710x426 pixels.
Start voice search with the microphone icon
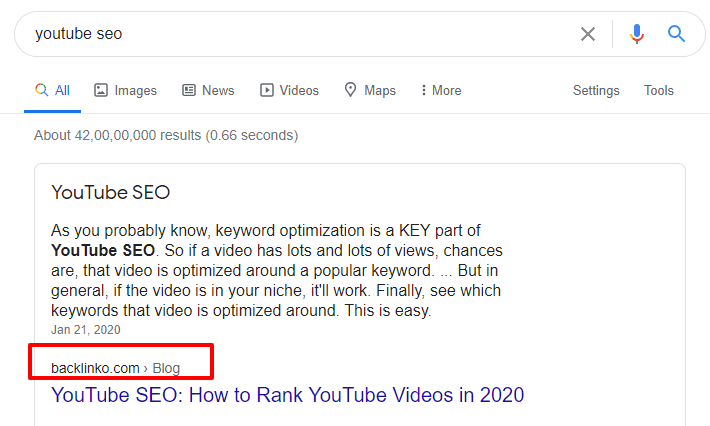tap(637, 34)
